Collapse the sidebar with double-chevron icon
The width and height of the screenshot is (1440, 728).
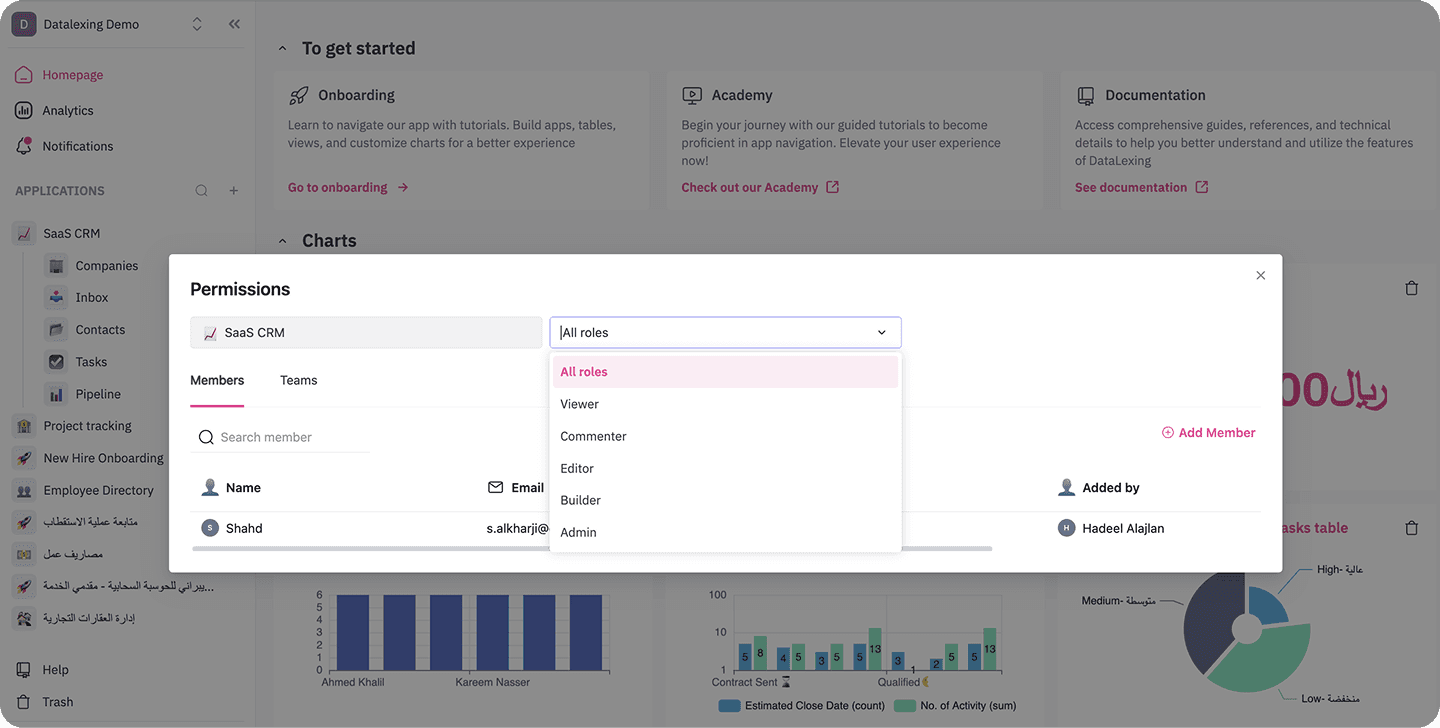pos(234,24)
